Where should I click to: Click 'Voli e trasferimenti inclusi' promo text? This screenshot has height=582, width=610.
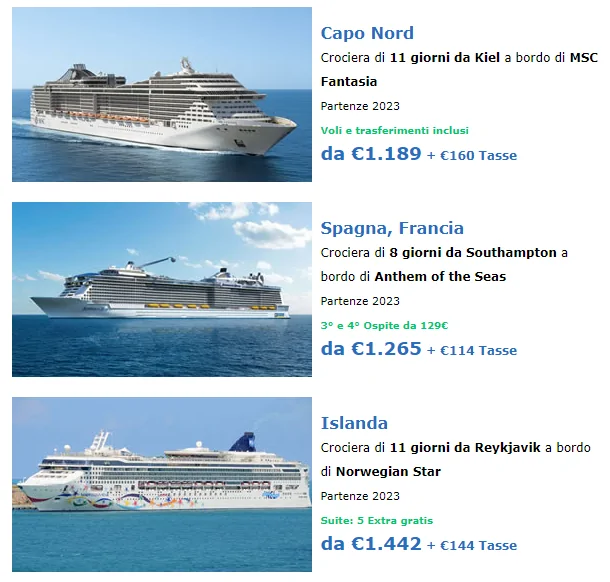[394, 130]
